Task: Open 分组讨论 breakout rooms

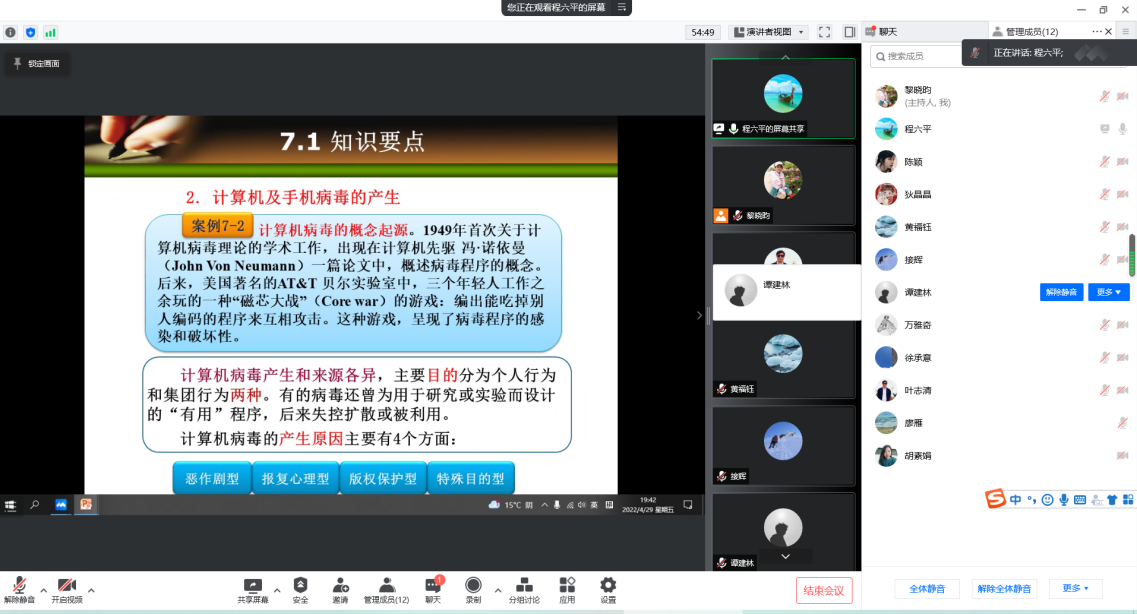Action: pos(523,590)
